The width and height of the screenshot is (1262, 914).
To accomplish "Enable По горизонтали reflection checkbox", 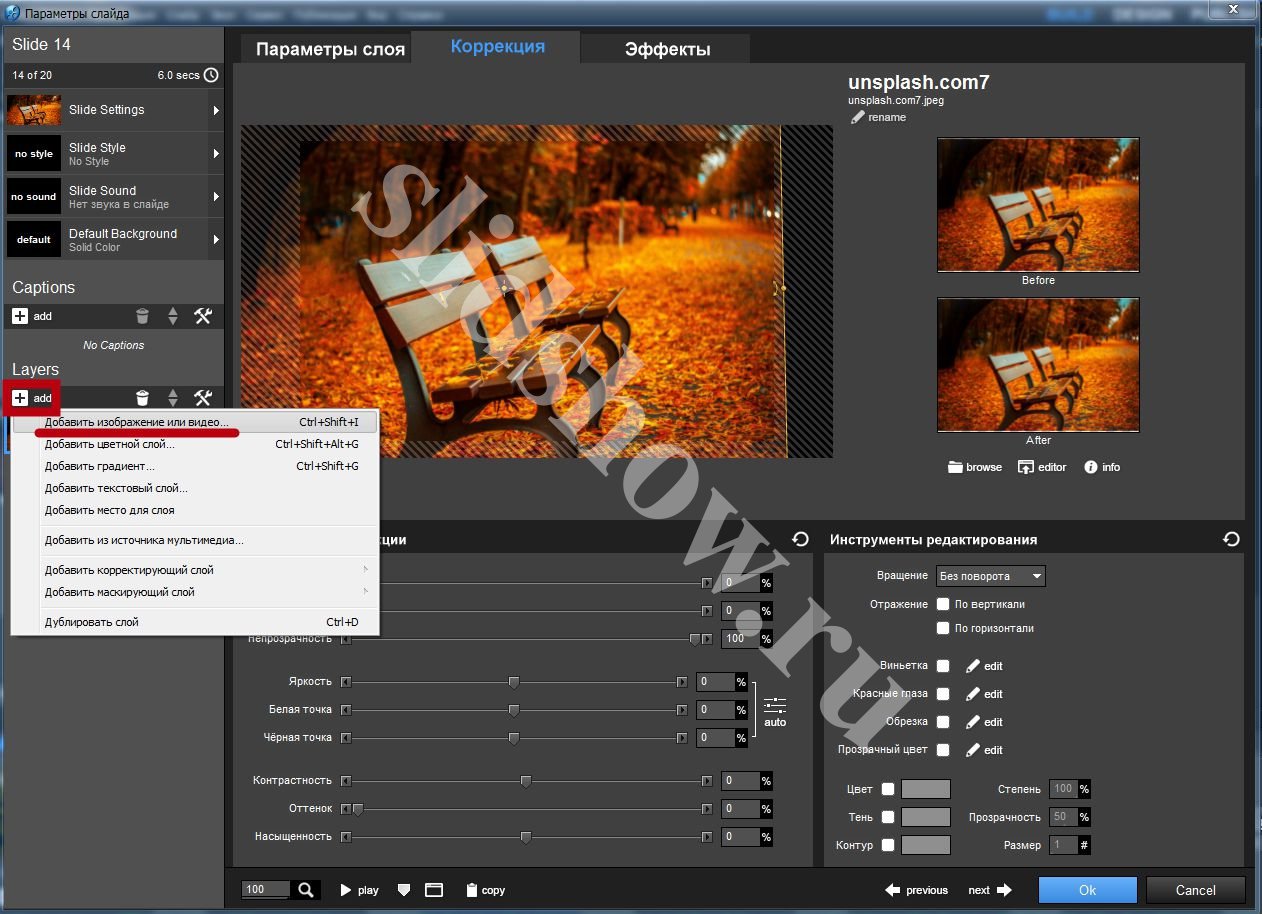I will (x=943, y=628).
